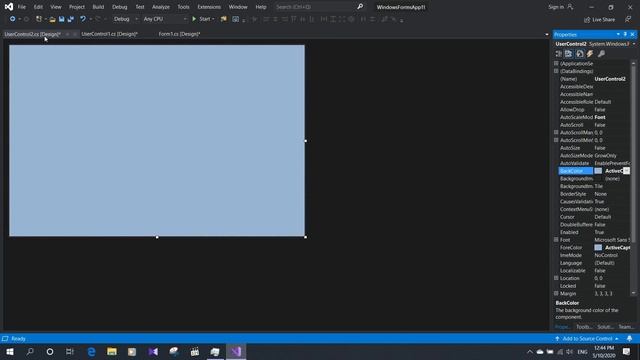Switch to UserControl1.cs [Design] tab

click(109, 34)
